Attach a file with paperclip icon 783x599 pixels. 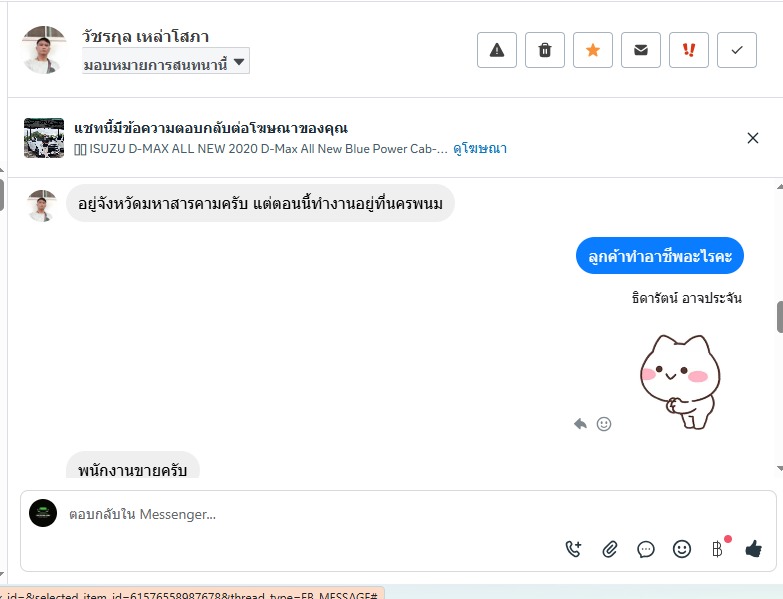tap(610, 549)
